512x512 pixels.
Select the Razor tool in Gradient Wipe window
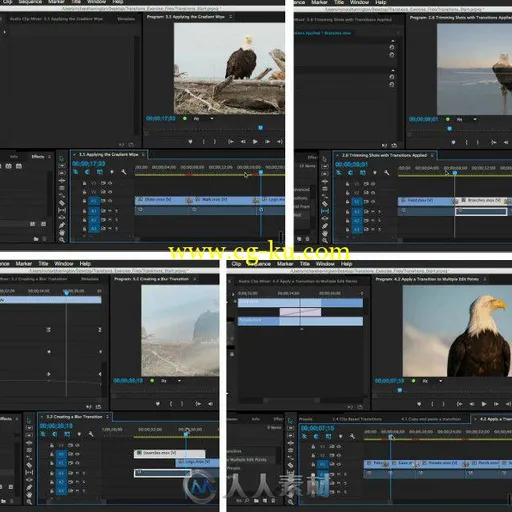(x=62, y=203)
